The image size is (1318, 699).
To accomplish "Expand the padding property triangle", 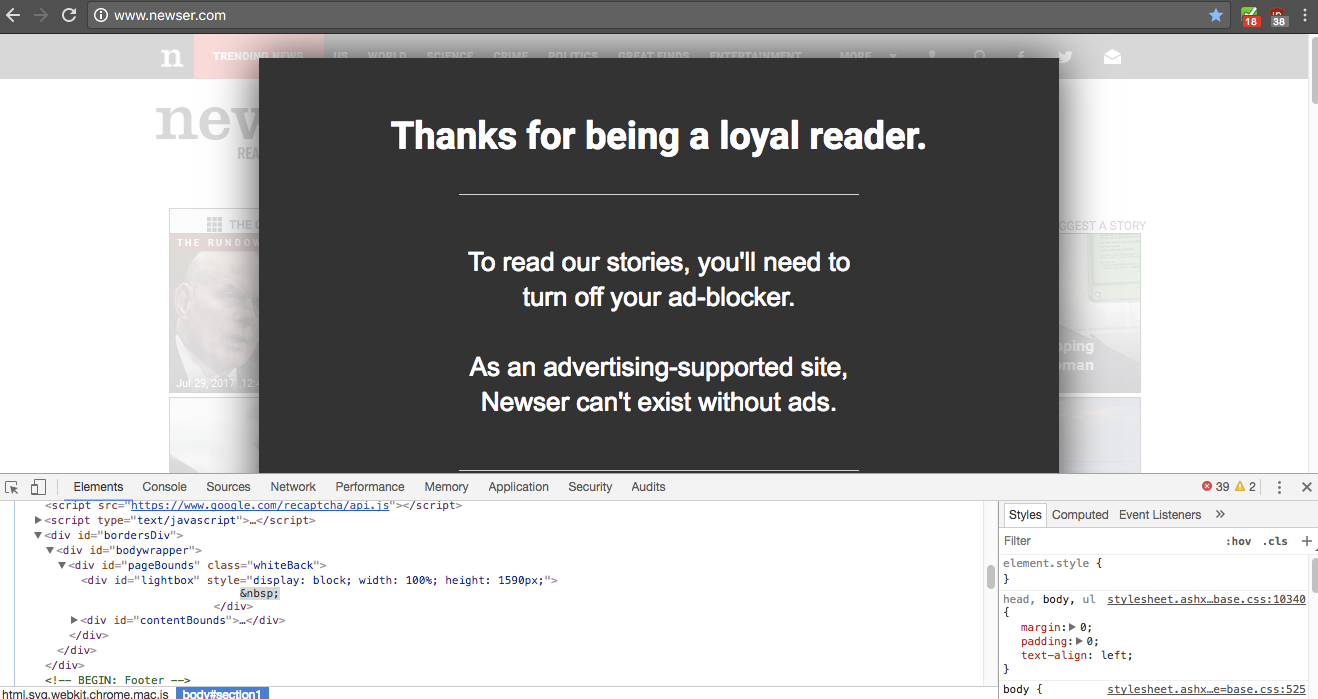I will [x=1079, y=641].
